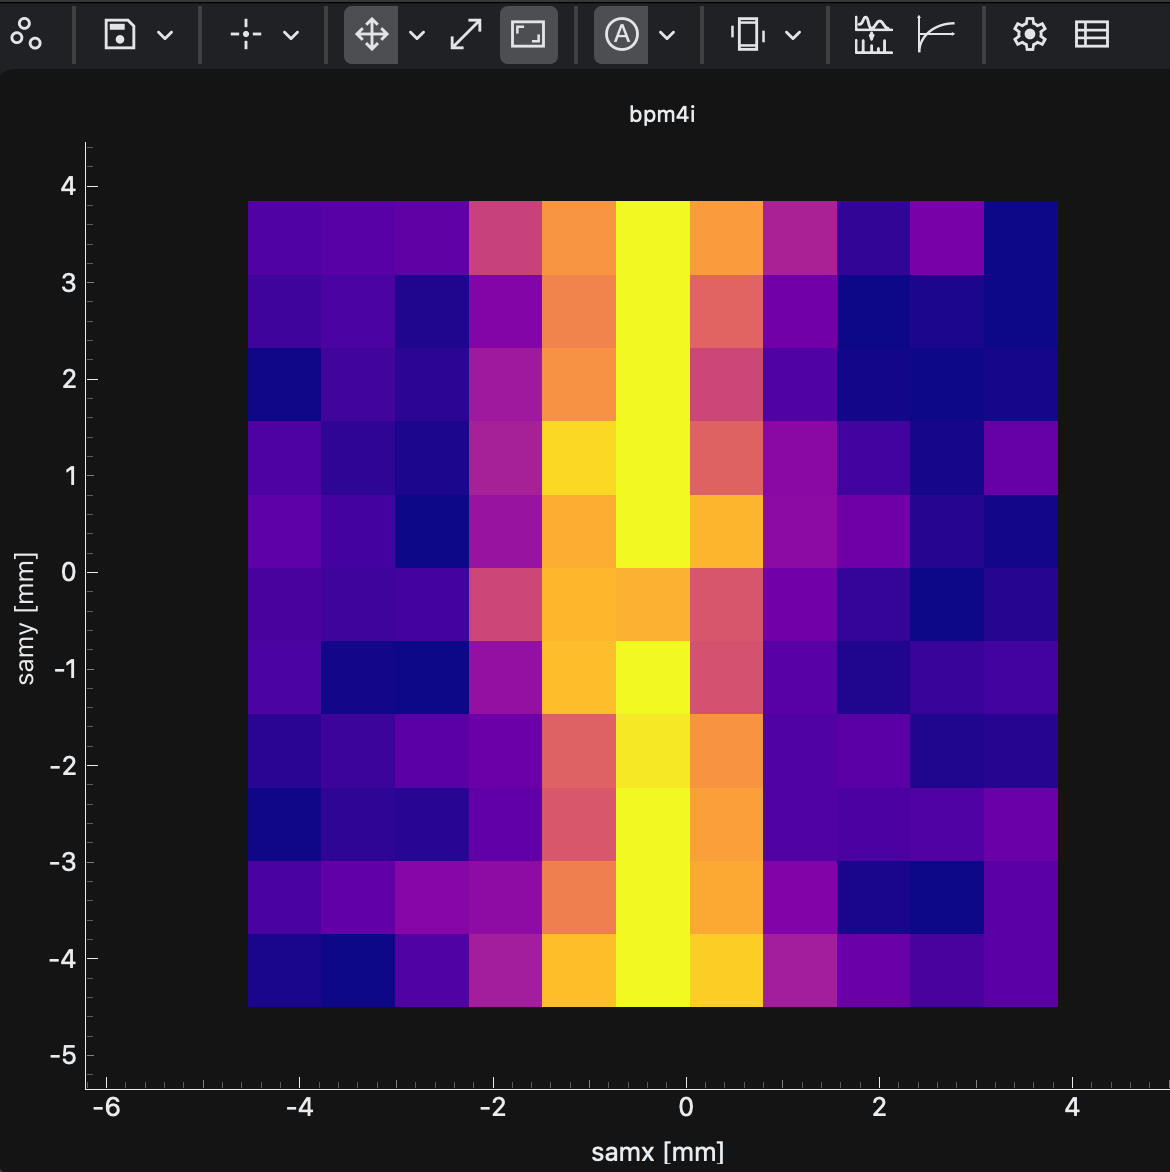The image size is (1170, 1172).
Task: Expand the dropdown beside the phone-shaped icon
Action: 793,35
